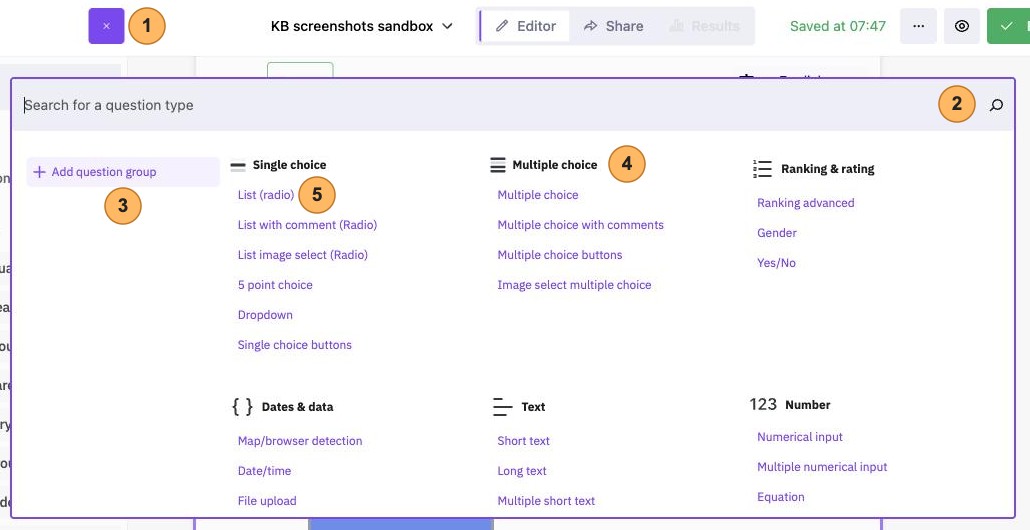
Task: Choose Date/time question type
Action: (264, 471)
